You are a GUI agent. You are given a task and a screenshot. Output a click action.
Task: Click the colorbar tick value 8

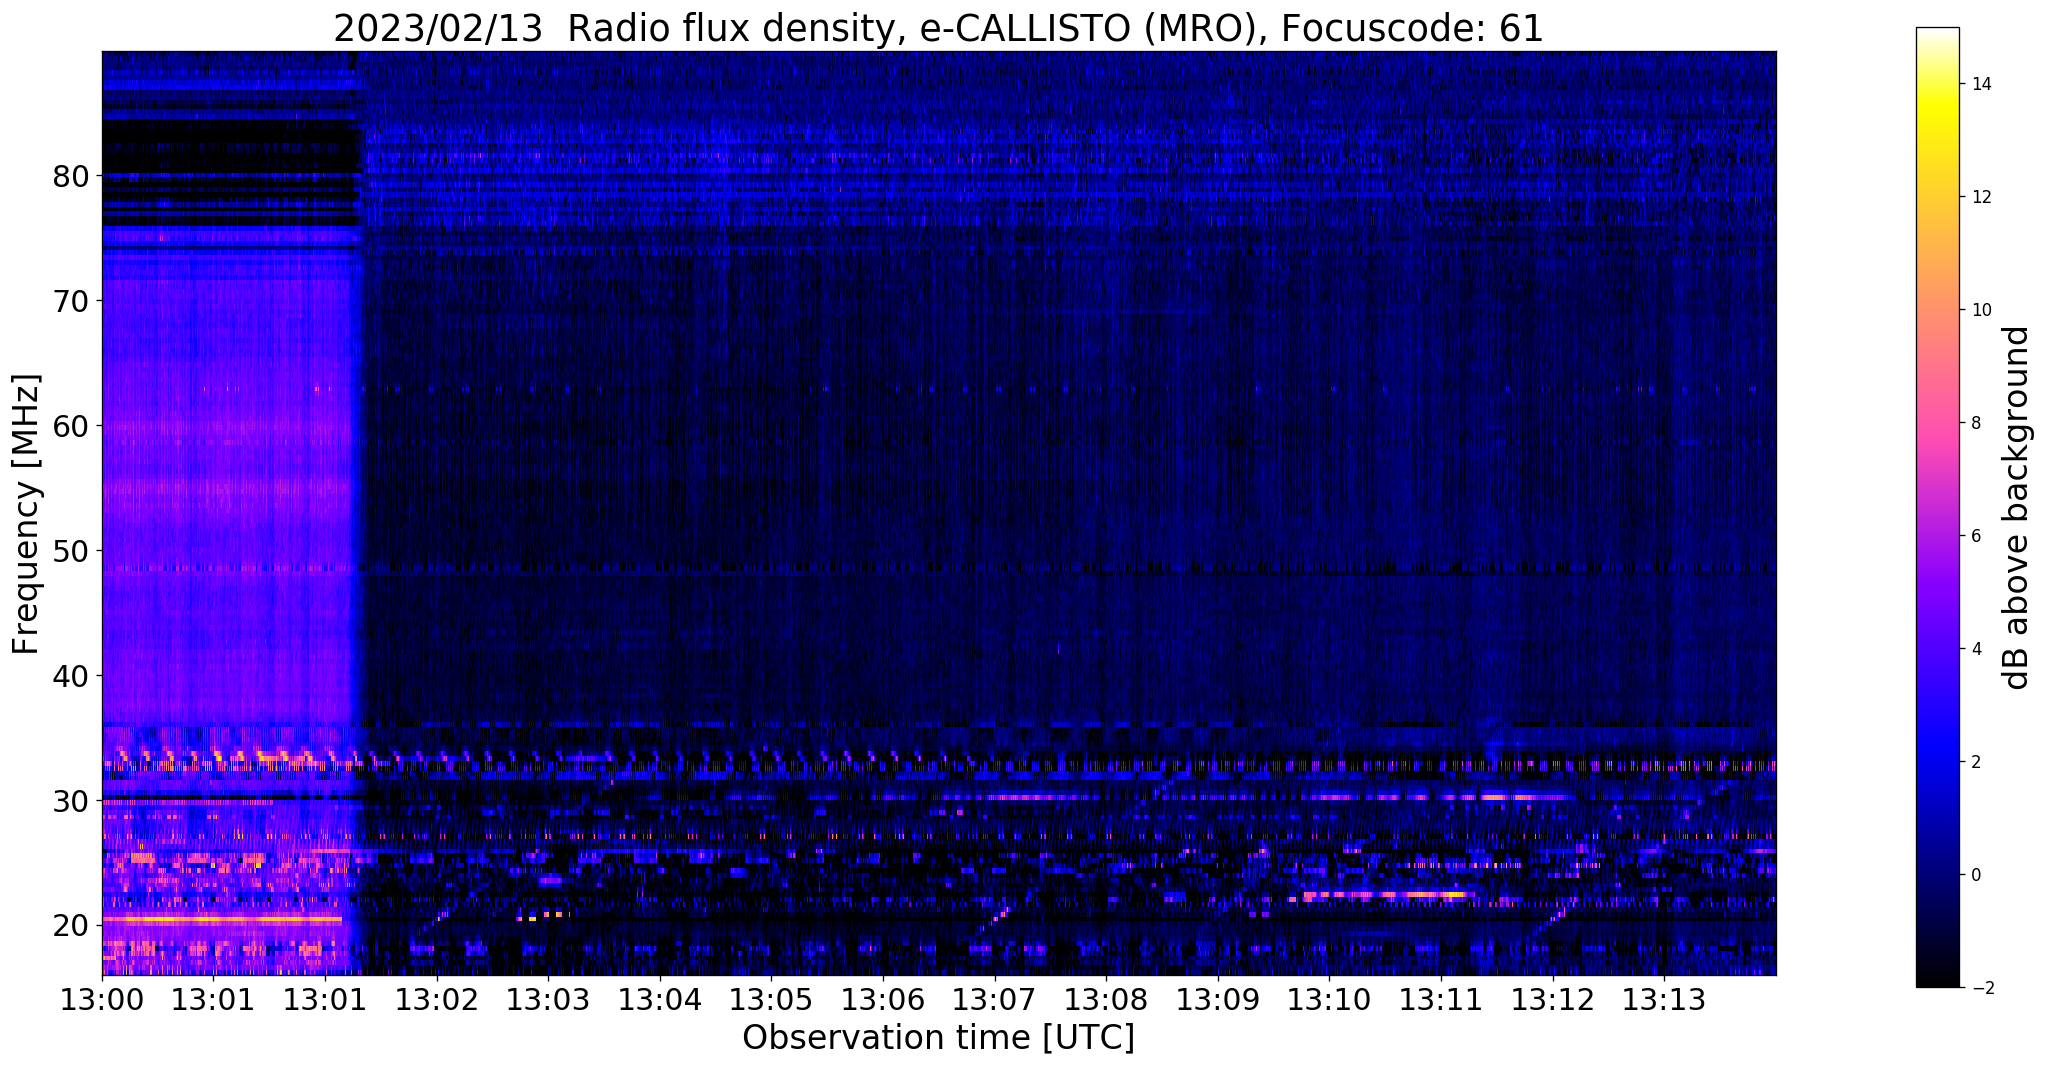click(1975, 423)
